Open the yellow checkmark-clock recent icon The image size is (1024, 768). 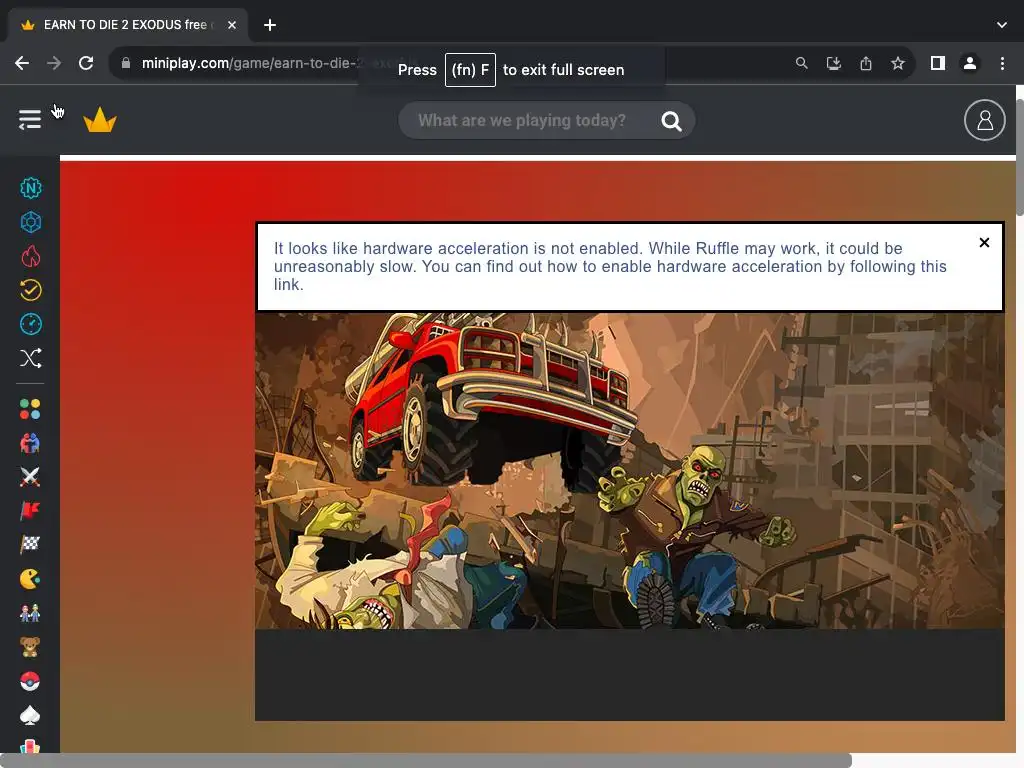[x=31, y=290]
